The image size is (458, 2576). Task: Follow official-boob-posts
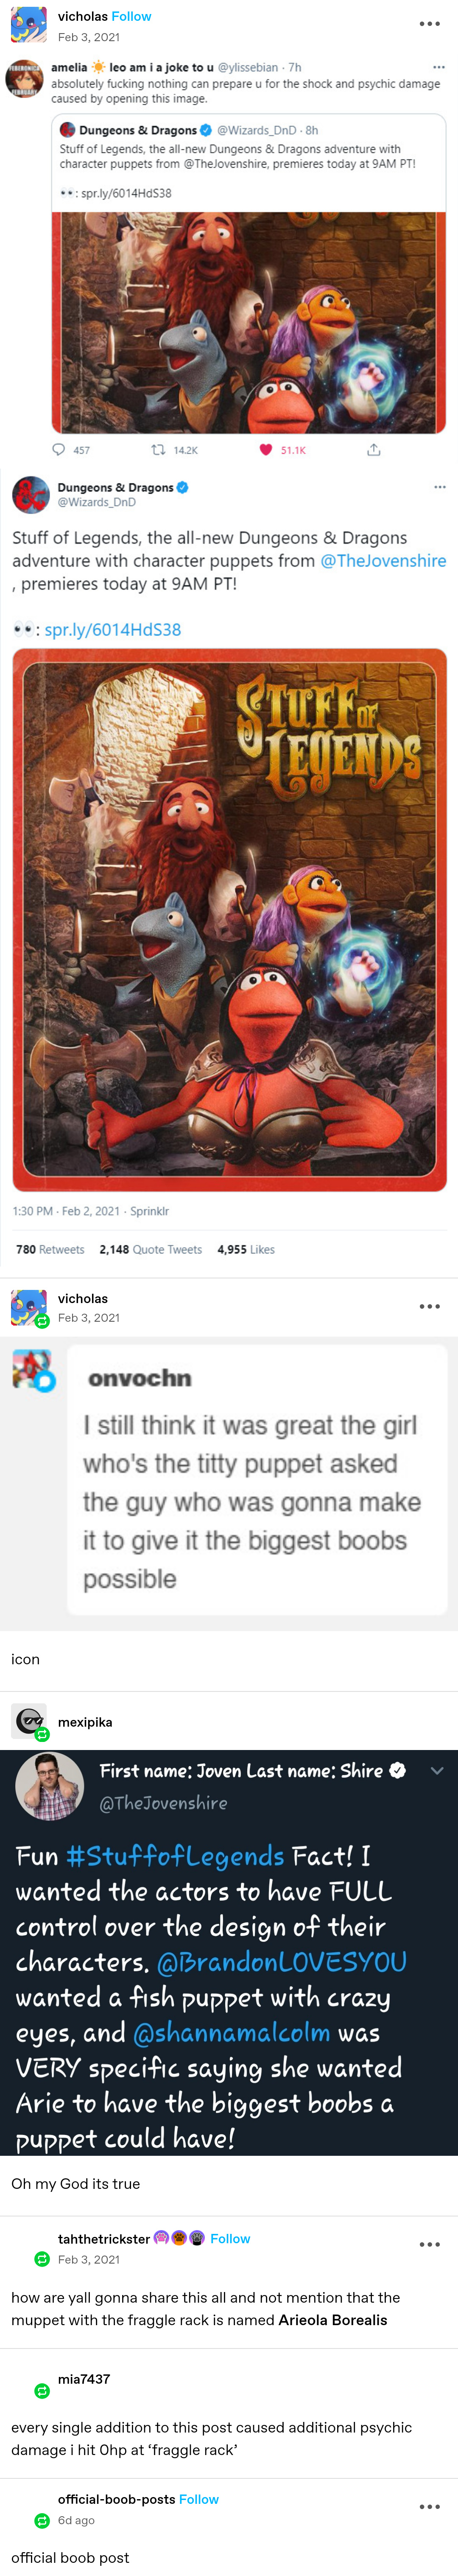pos(199,2499)
